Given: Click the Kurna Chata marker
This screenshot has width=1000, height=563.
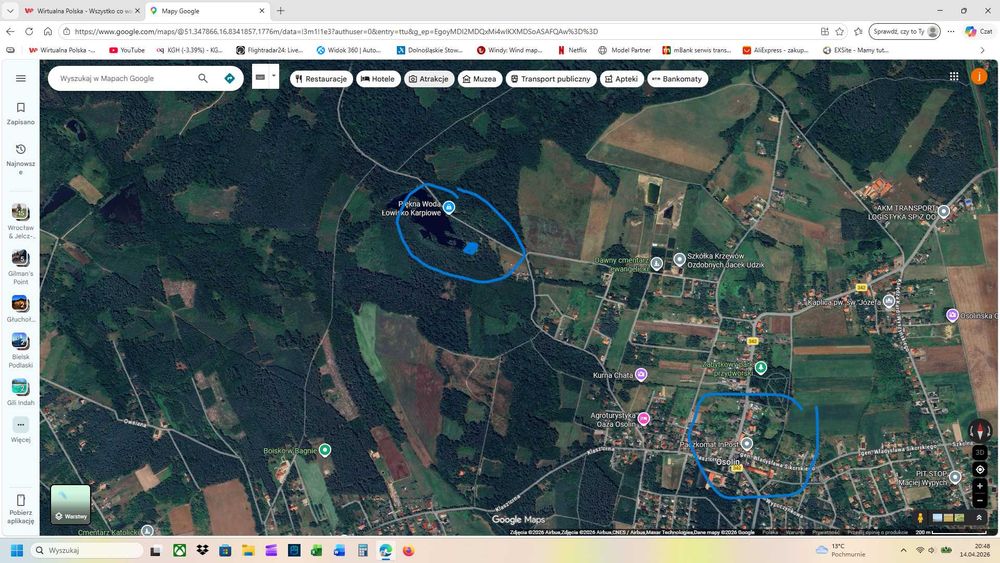Looking at the screenshot, I should tap(641, 374).
